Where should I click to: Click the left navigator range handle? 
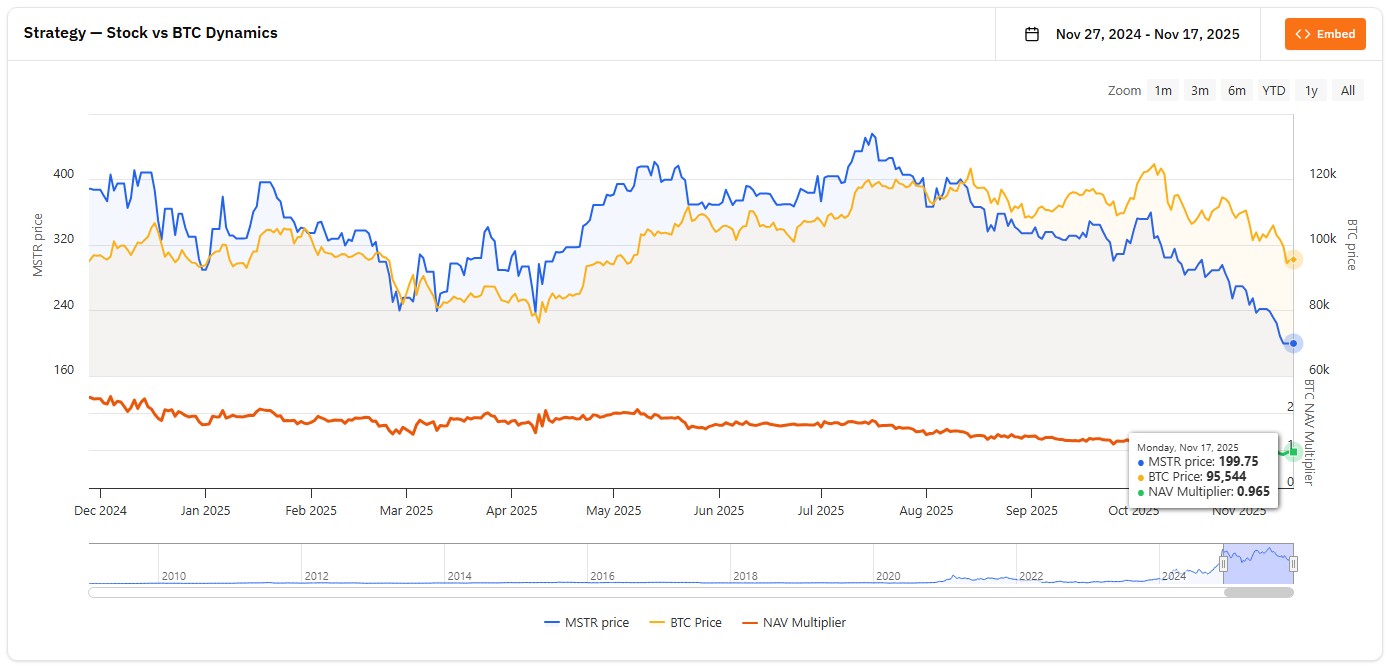1223,564
